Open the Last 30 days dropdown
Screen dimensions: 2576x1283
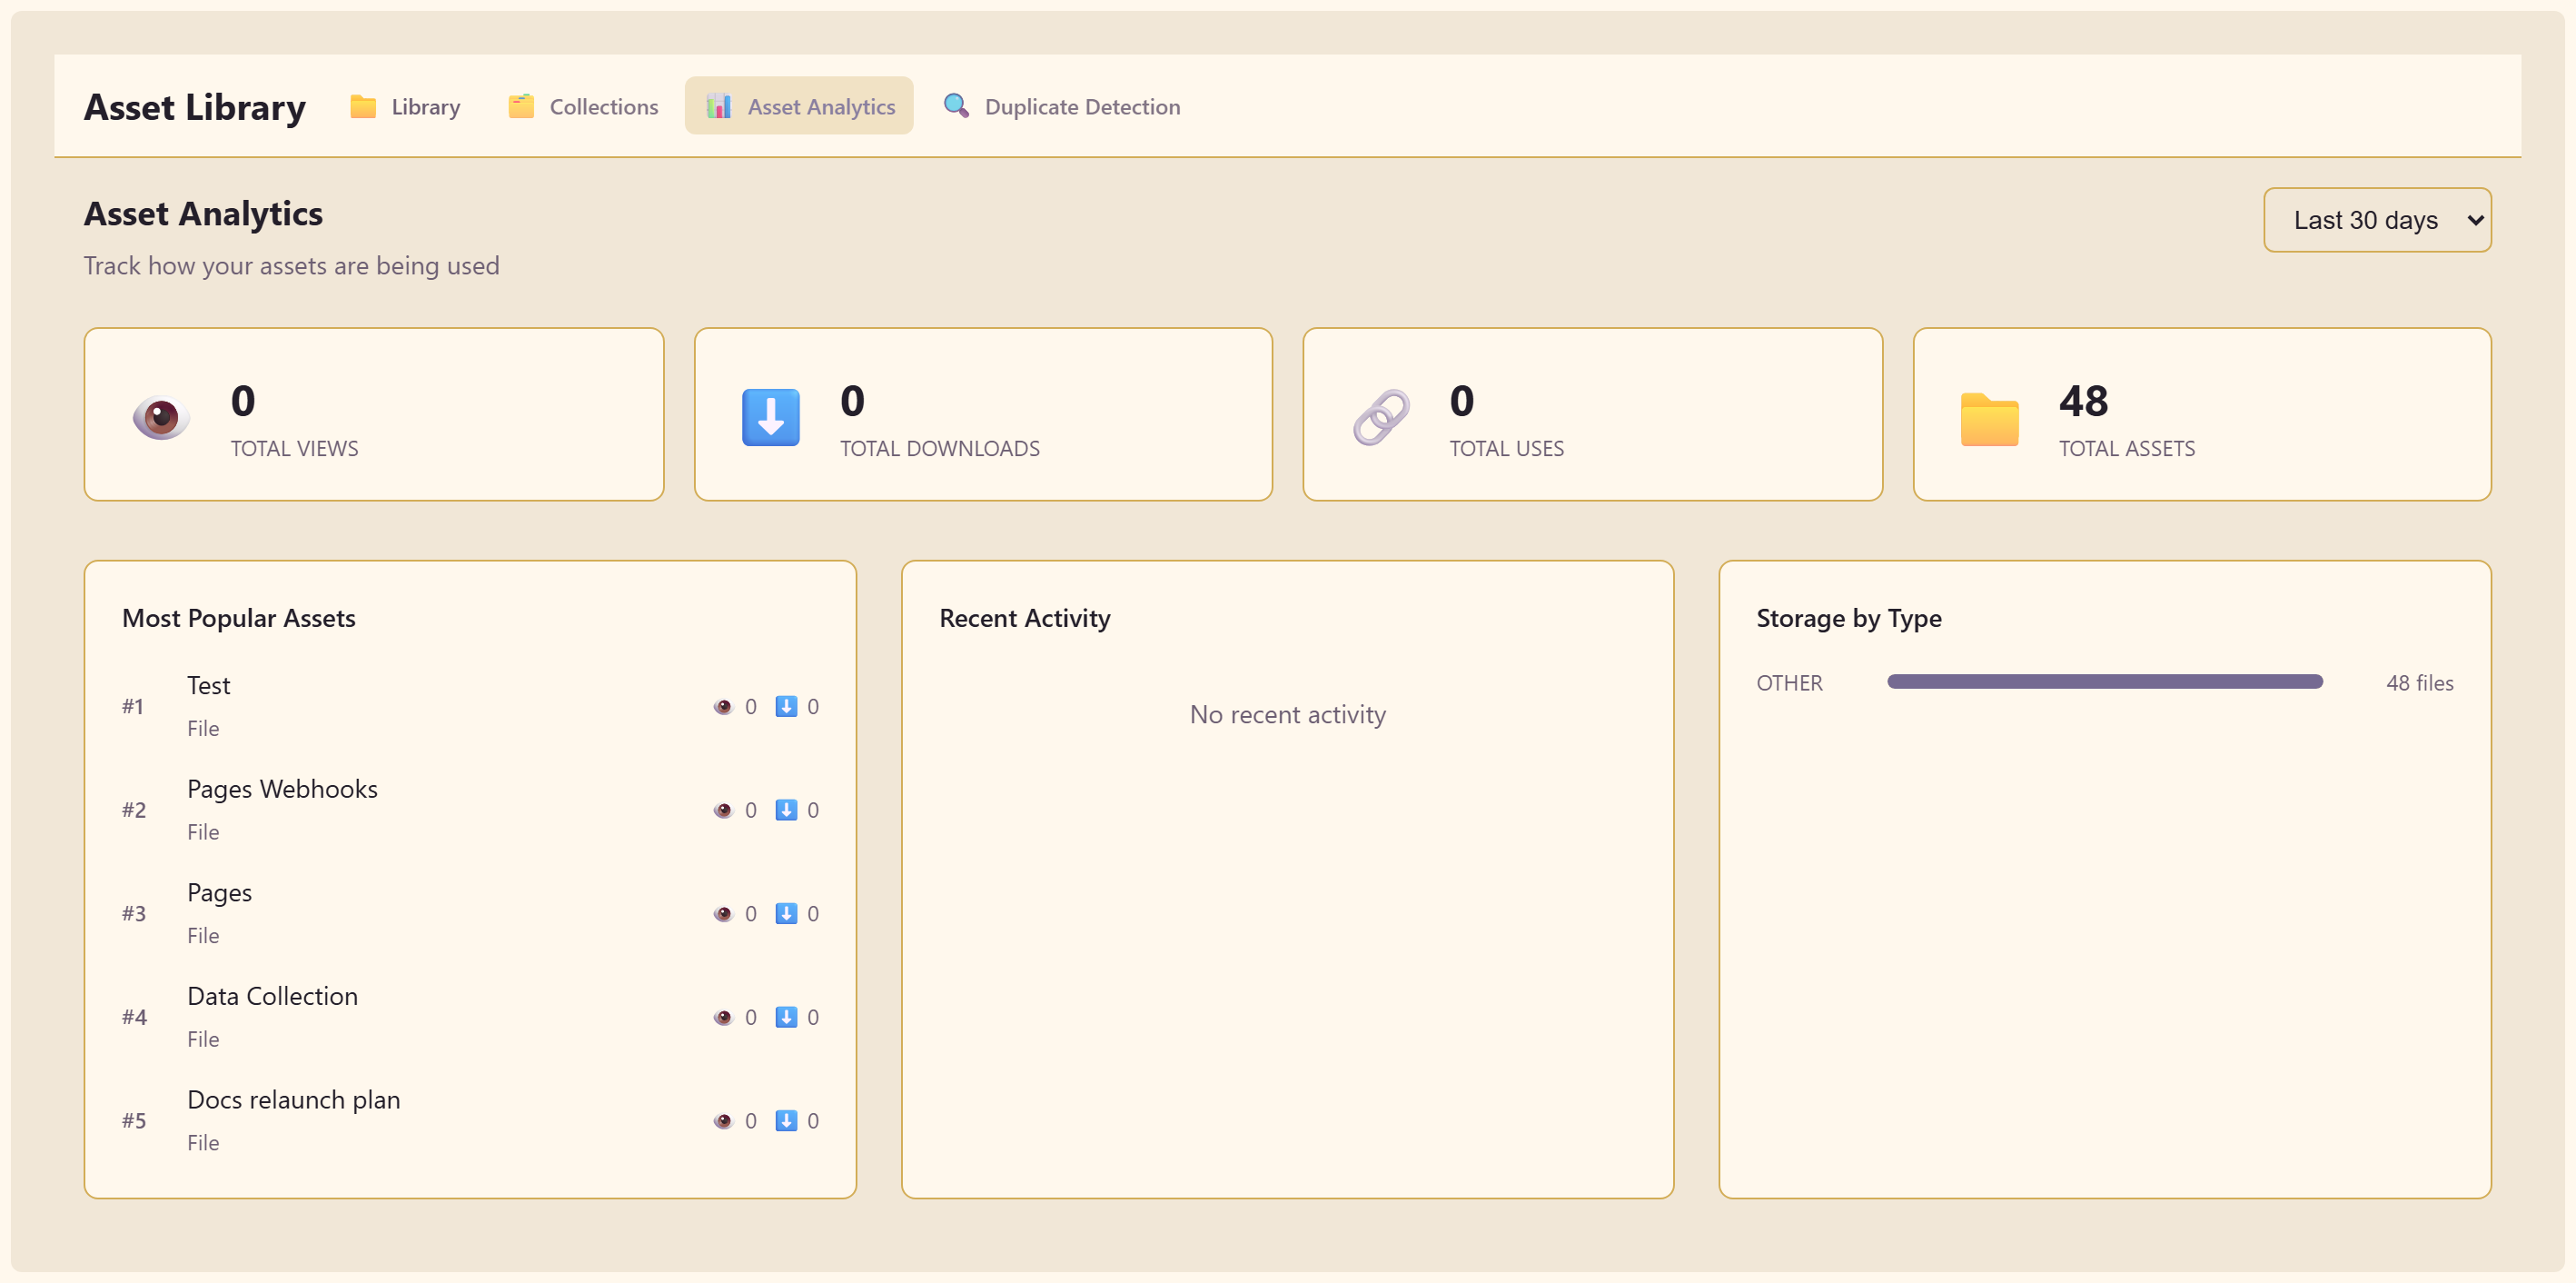point(2377,220)
